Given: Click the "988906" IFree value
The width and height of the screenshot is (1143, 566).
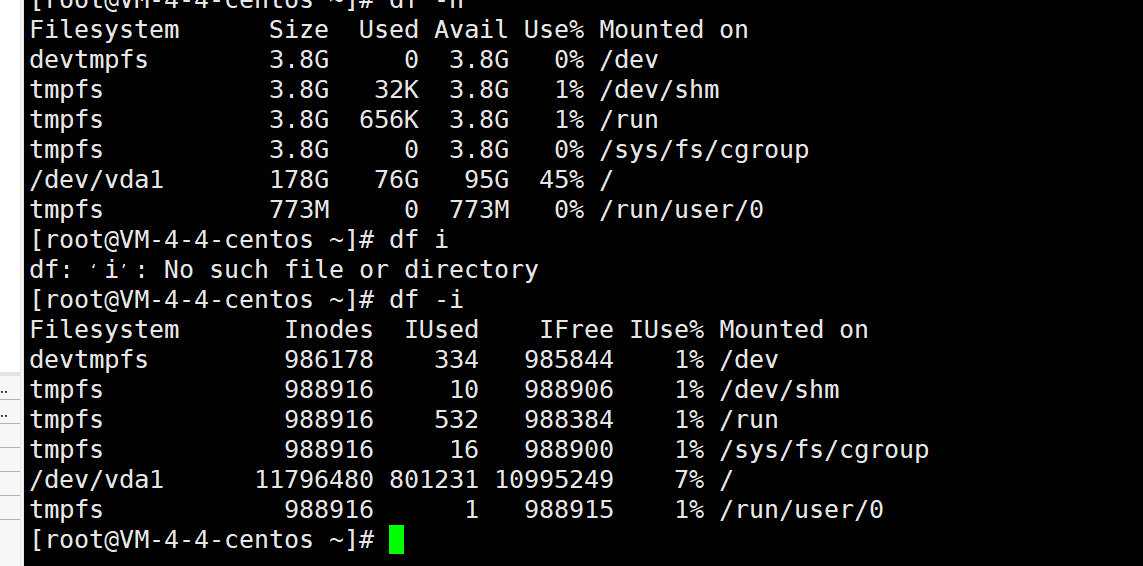Looking at the screenshot, I should (x=569, y=389).
